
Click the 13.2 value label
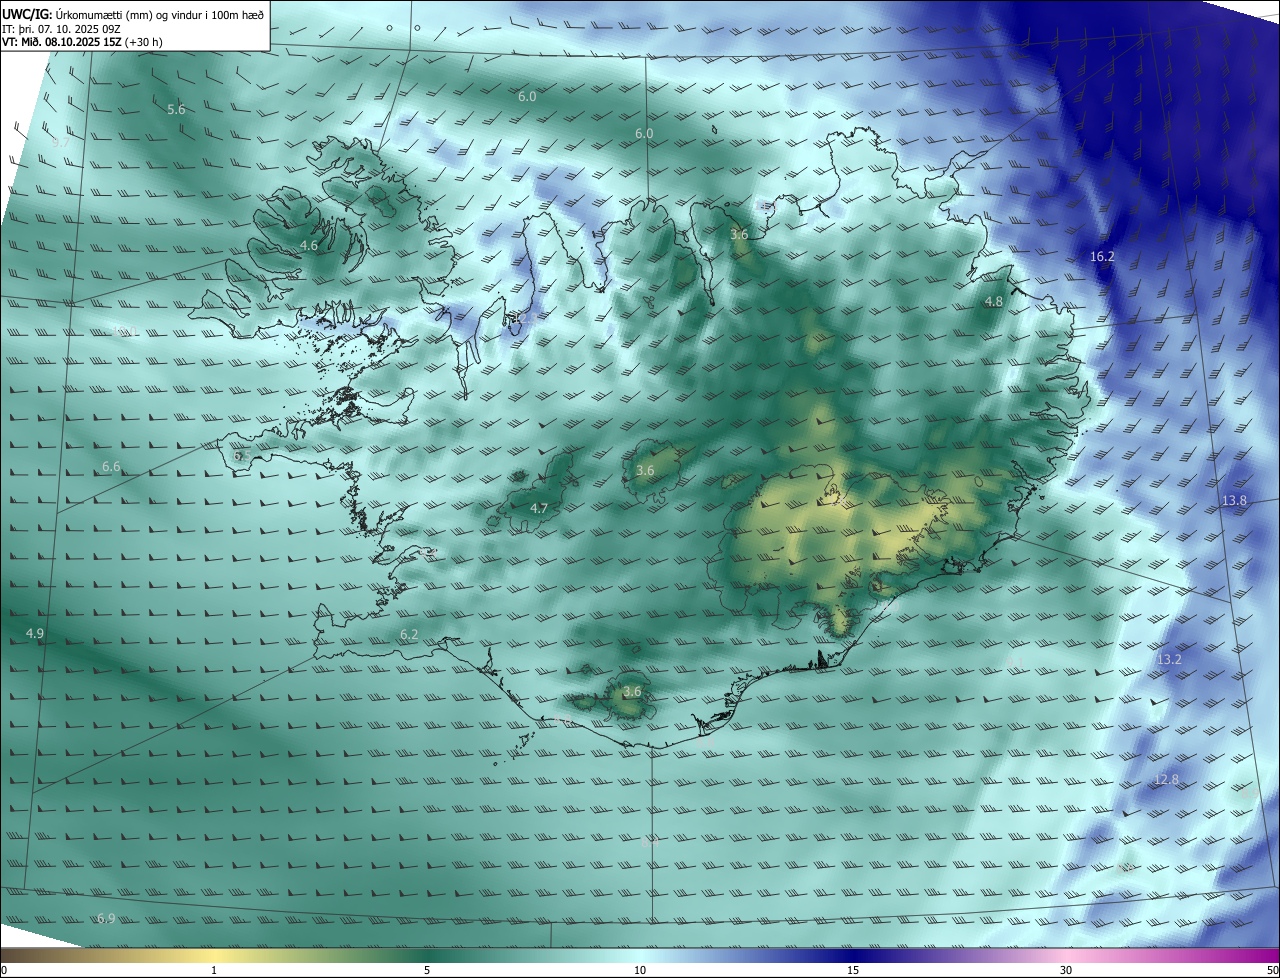(x=1169, y=659)
